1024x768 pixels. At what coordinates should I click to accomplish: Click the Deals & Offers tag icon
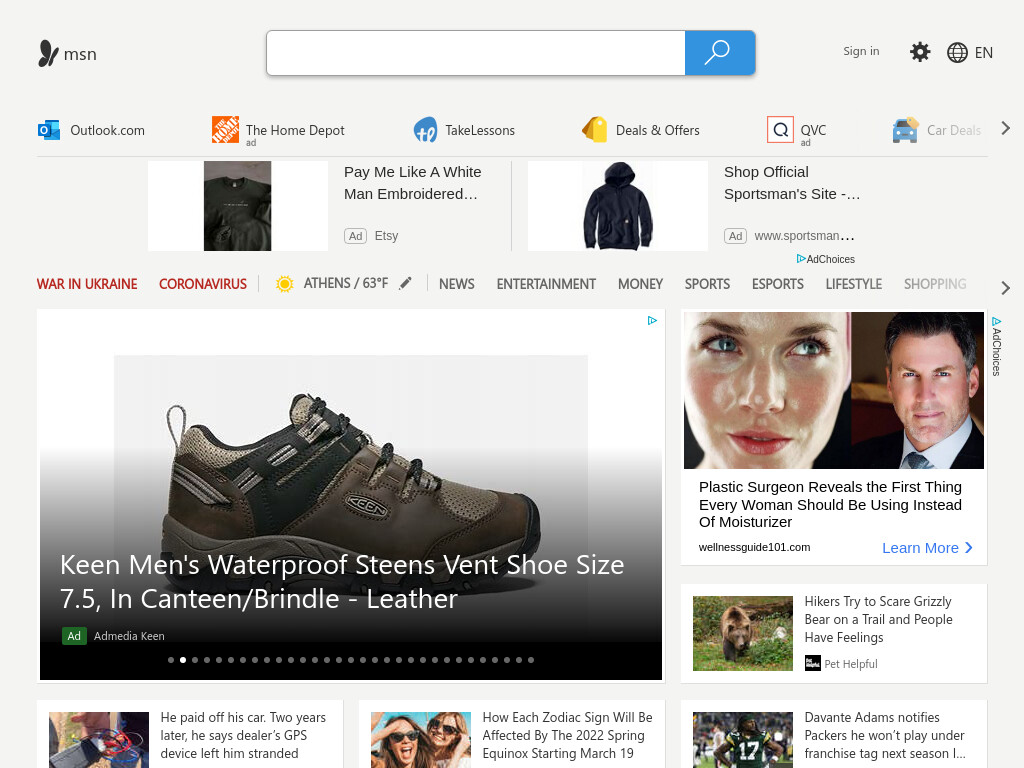pos(594,129)
